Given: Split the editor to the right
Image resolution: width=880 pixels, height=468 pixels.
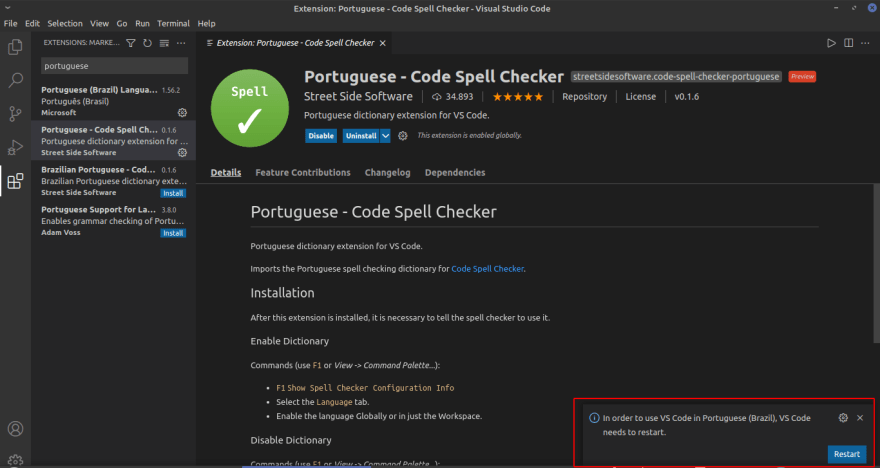Looking at the screenshot, I should [849, 43].
